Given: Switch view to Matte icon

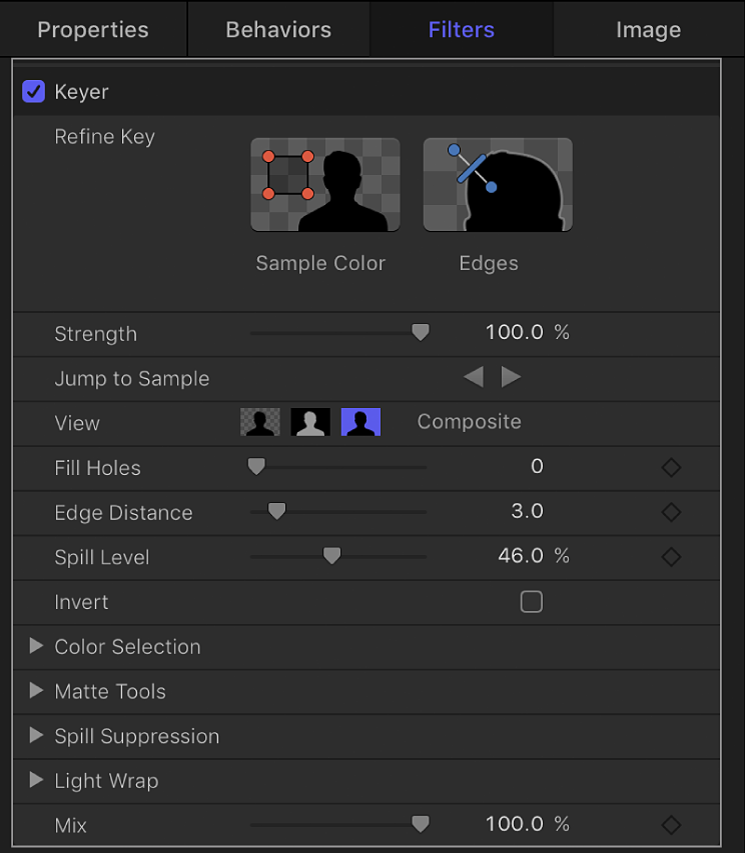Looking at the screenshot, I should click(x=310, y=422).
